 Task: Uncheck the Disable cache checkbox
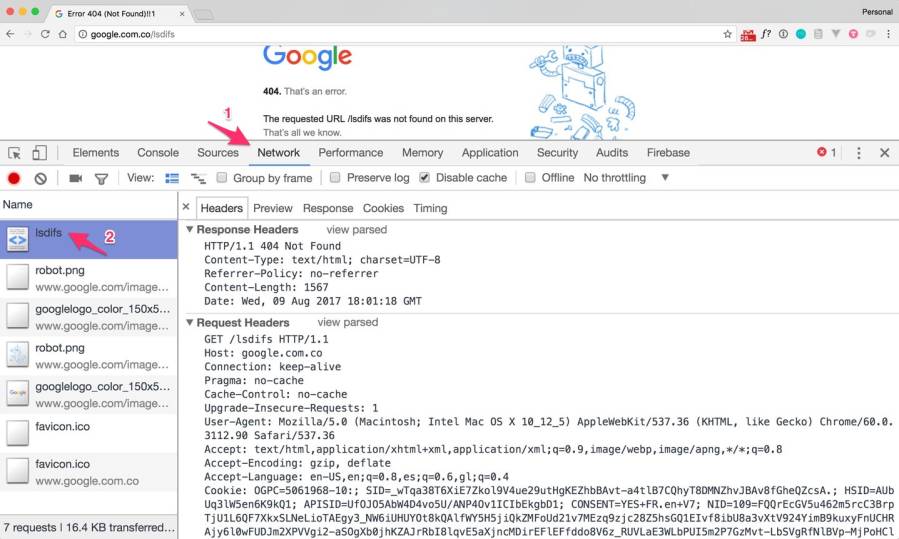coord(424,178)
